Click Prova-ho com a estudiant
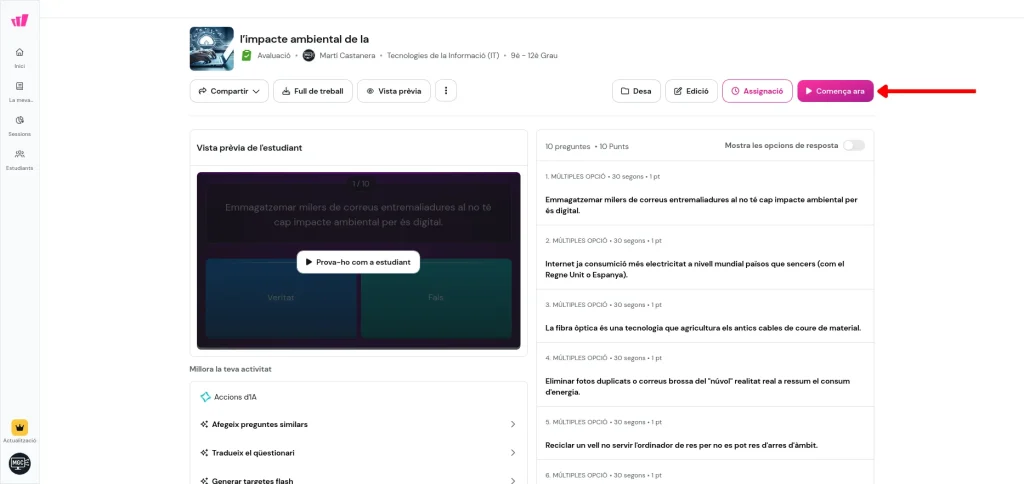 358,262
